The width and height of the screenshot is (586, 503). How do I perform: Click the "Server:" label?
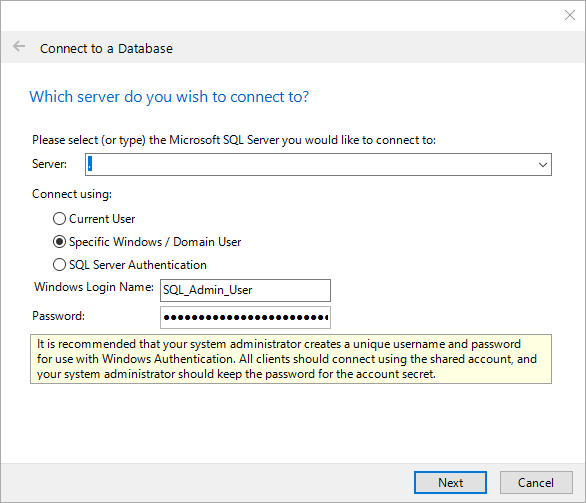49,164
